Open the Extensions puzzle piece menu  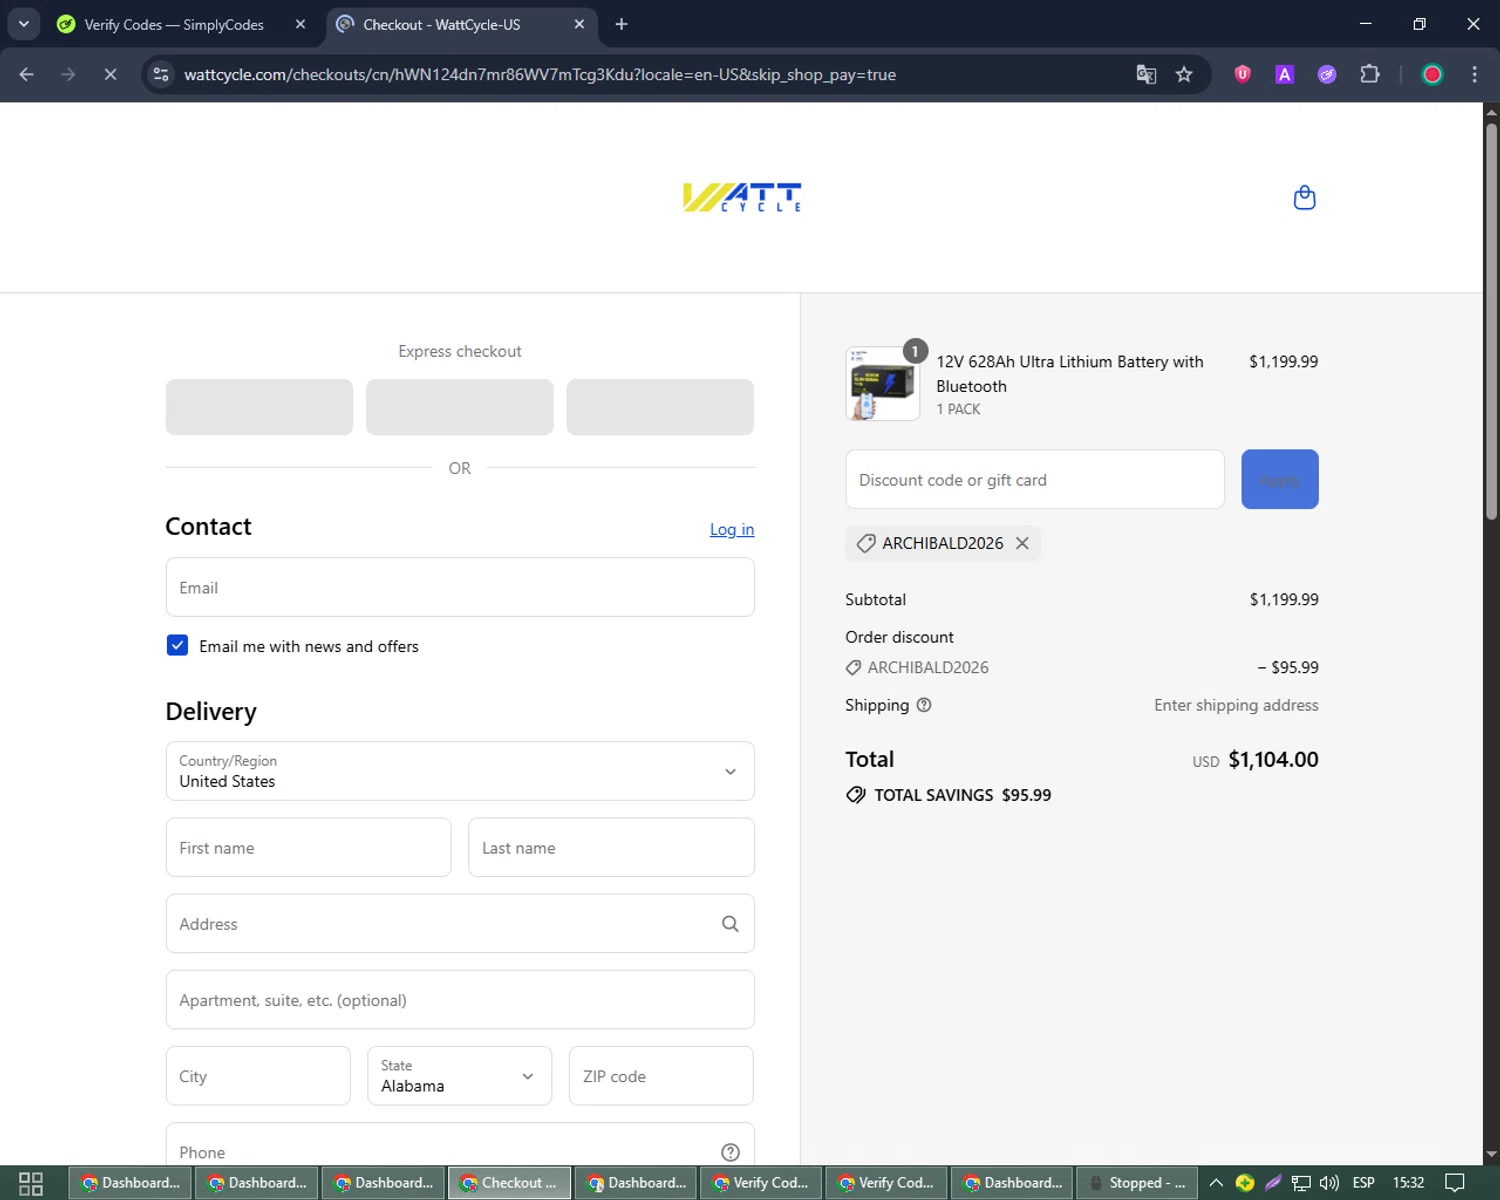click(1370, 74)
